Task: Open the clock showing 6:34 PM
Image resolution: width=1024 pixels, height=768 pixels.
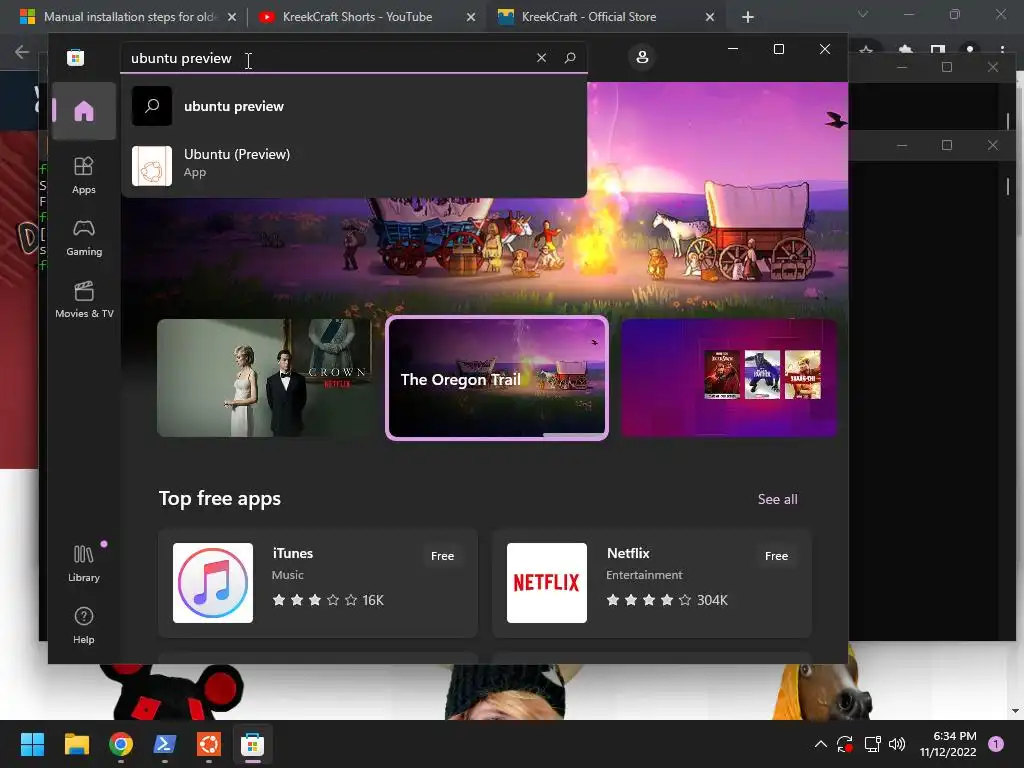Action: (948, 744)
